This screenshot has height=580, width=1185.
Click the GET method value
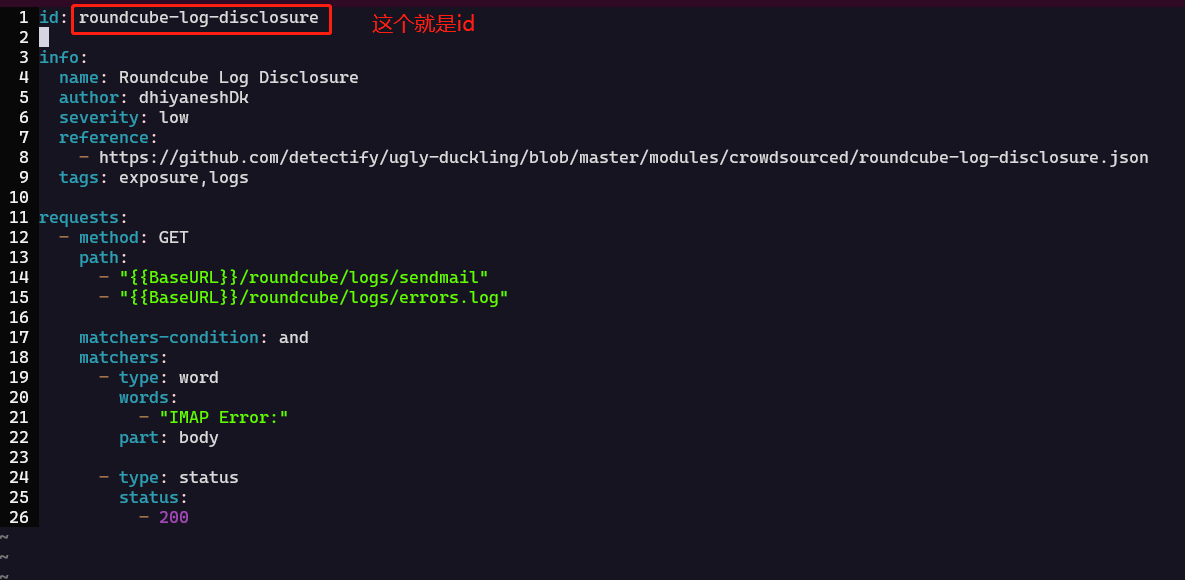(x=174, y=237)
